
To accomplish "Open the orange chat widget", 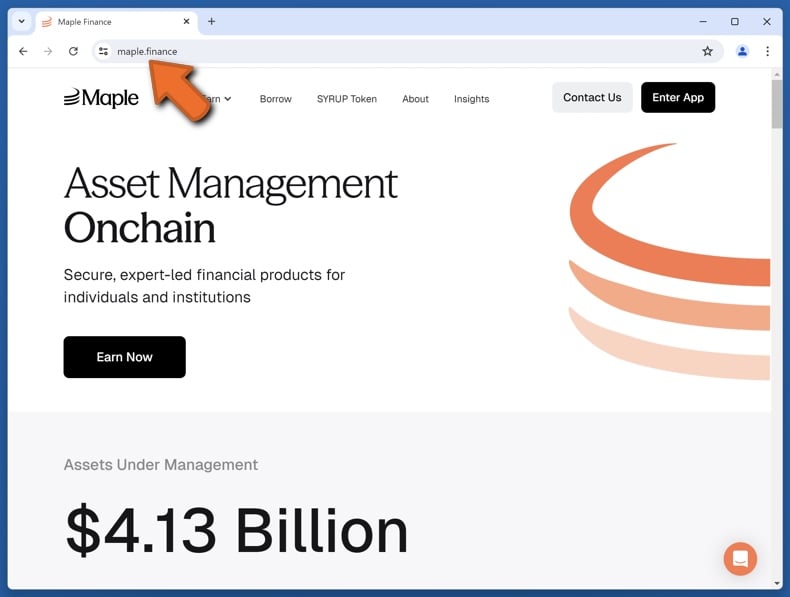I will [x=740, y=559].
